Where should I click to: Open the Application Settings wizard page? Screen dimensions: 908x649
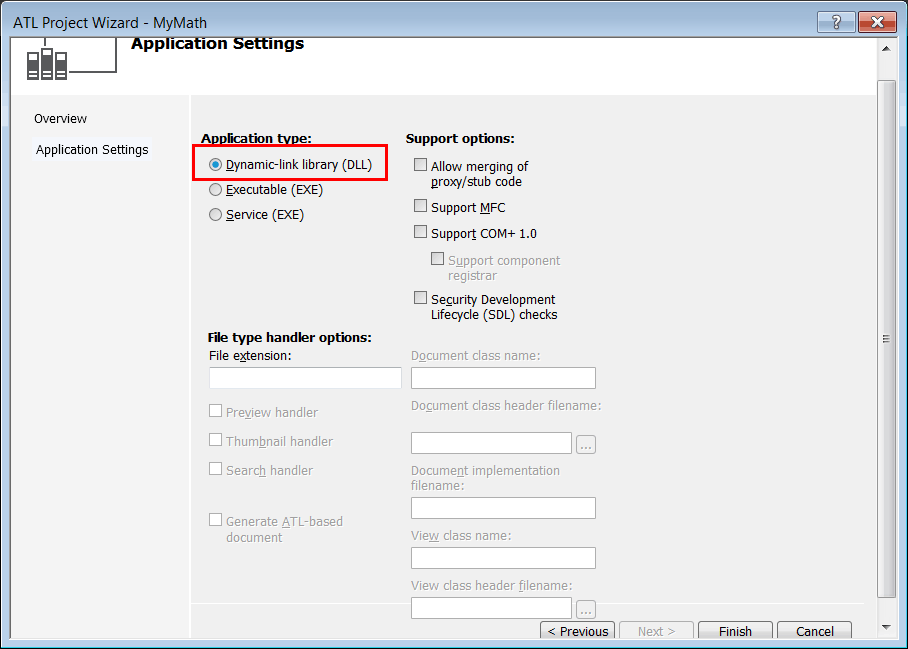(x=92, y=149)
